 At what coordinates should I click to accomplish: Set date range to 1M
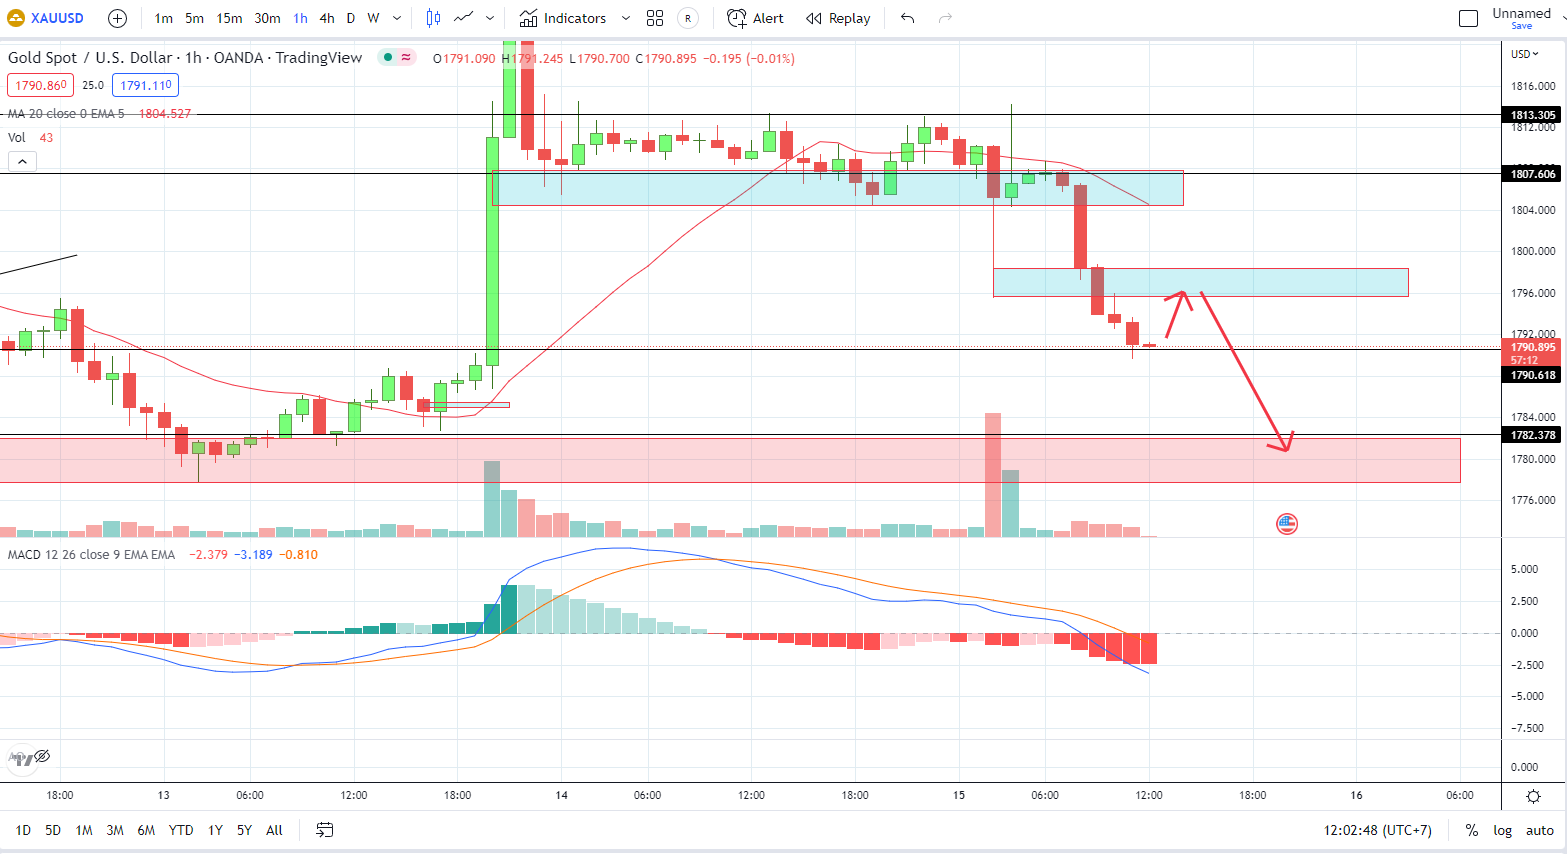(x=84, y=830)
